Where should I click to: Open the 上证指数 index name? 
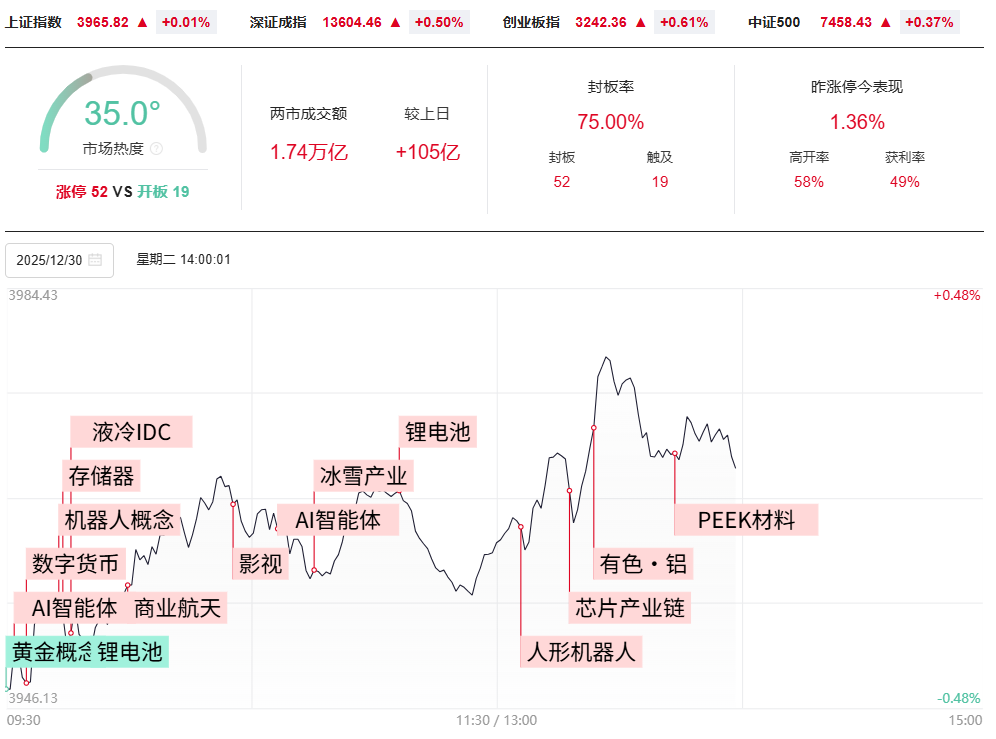[x=33, y=22]
